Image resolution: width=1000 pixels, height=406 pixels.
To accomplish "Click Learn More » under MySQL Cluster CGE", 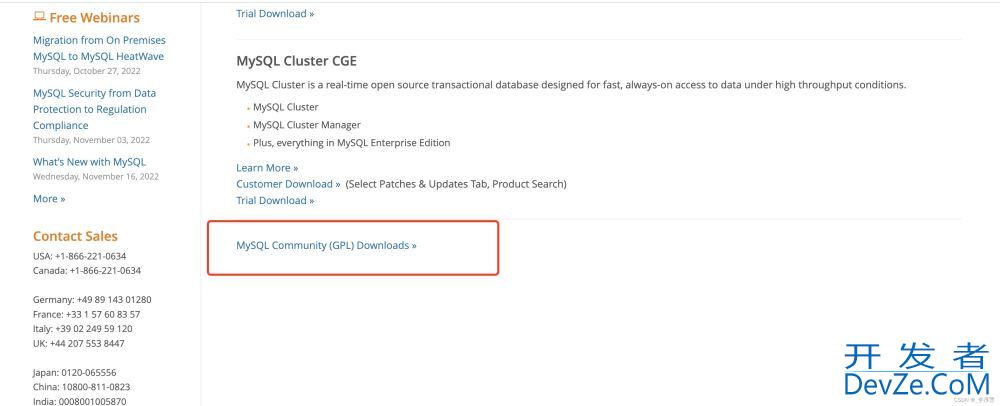I will point(267,168).
